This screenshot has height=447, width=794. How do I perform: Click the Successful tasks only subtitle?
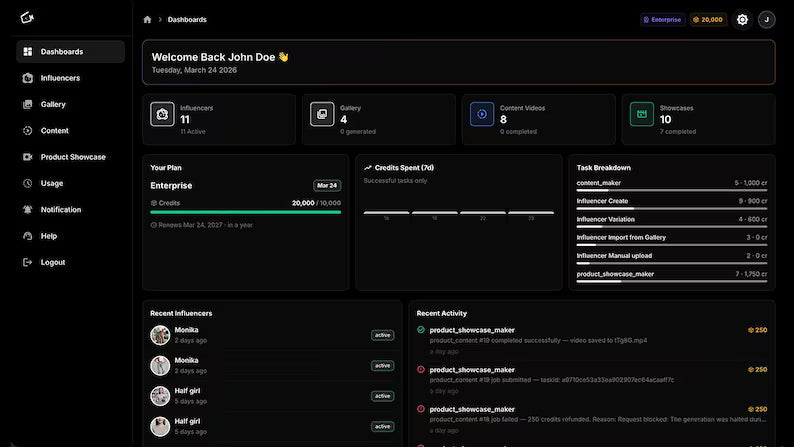395,181
